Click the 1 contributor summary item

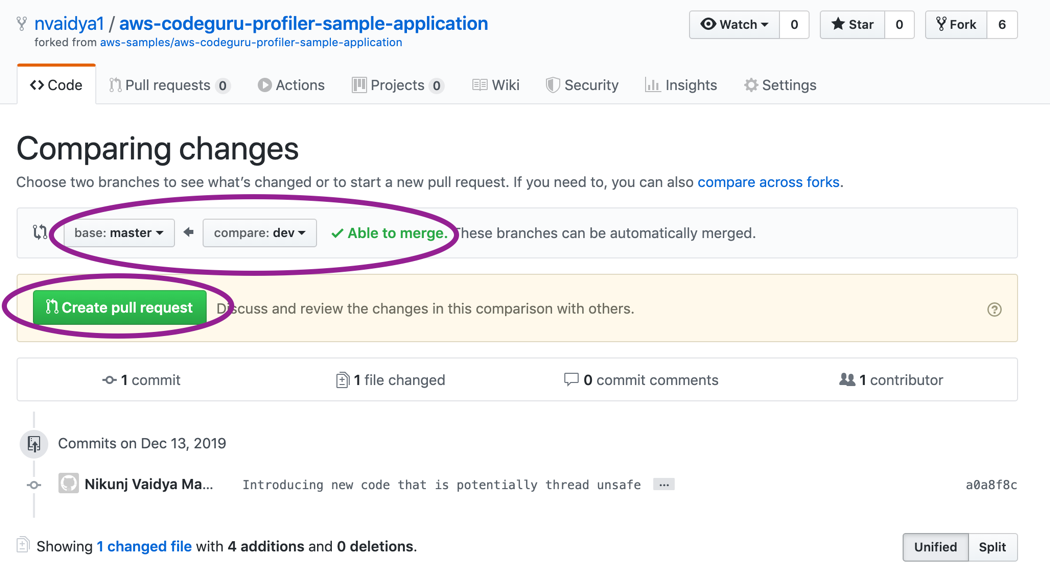pyautogui.click(x=891, y=380)
